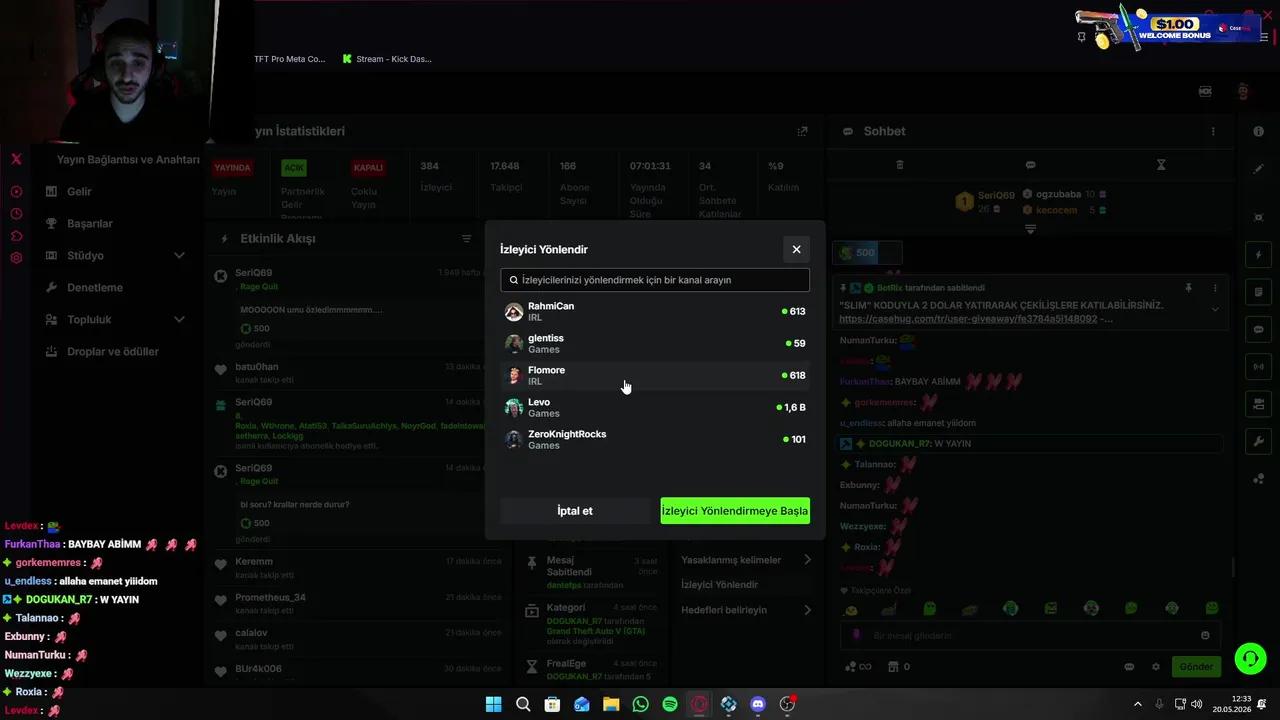The height and width of the screenshot is (720, 1280).
Task: Click RahmiCan's avatar thumbnail
Action: 514,312
